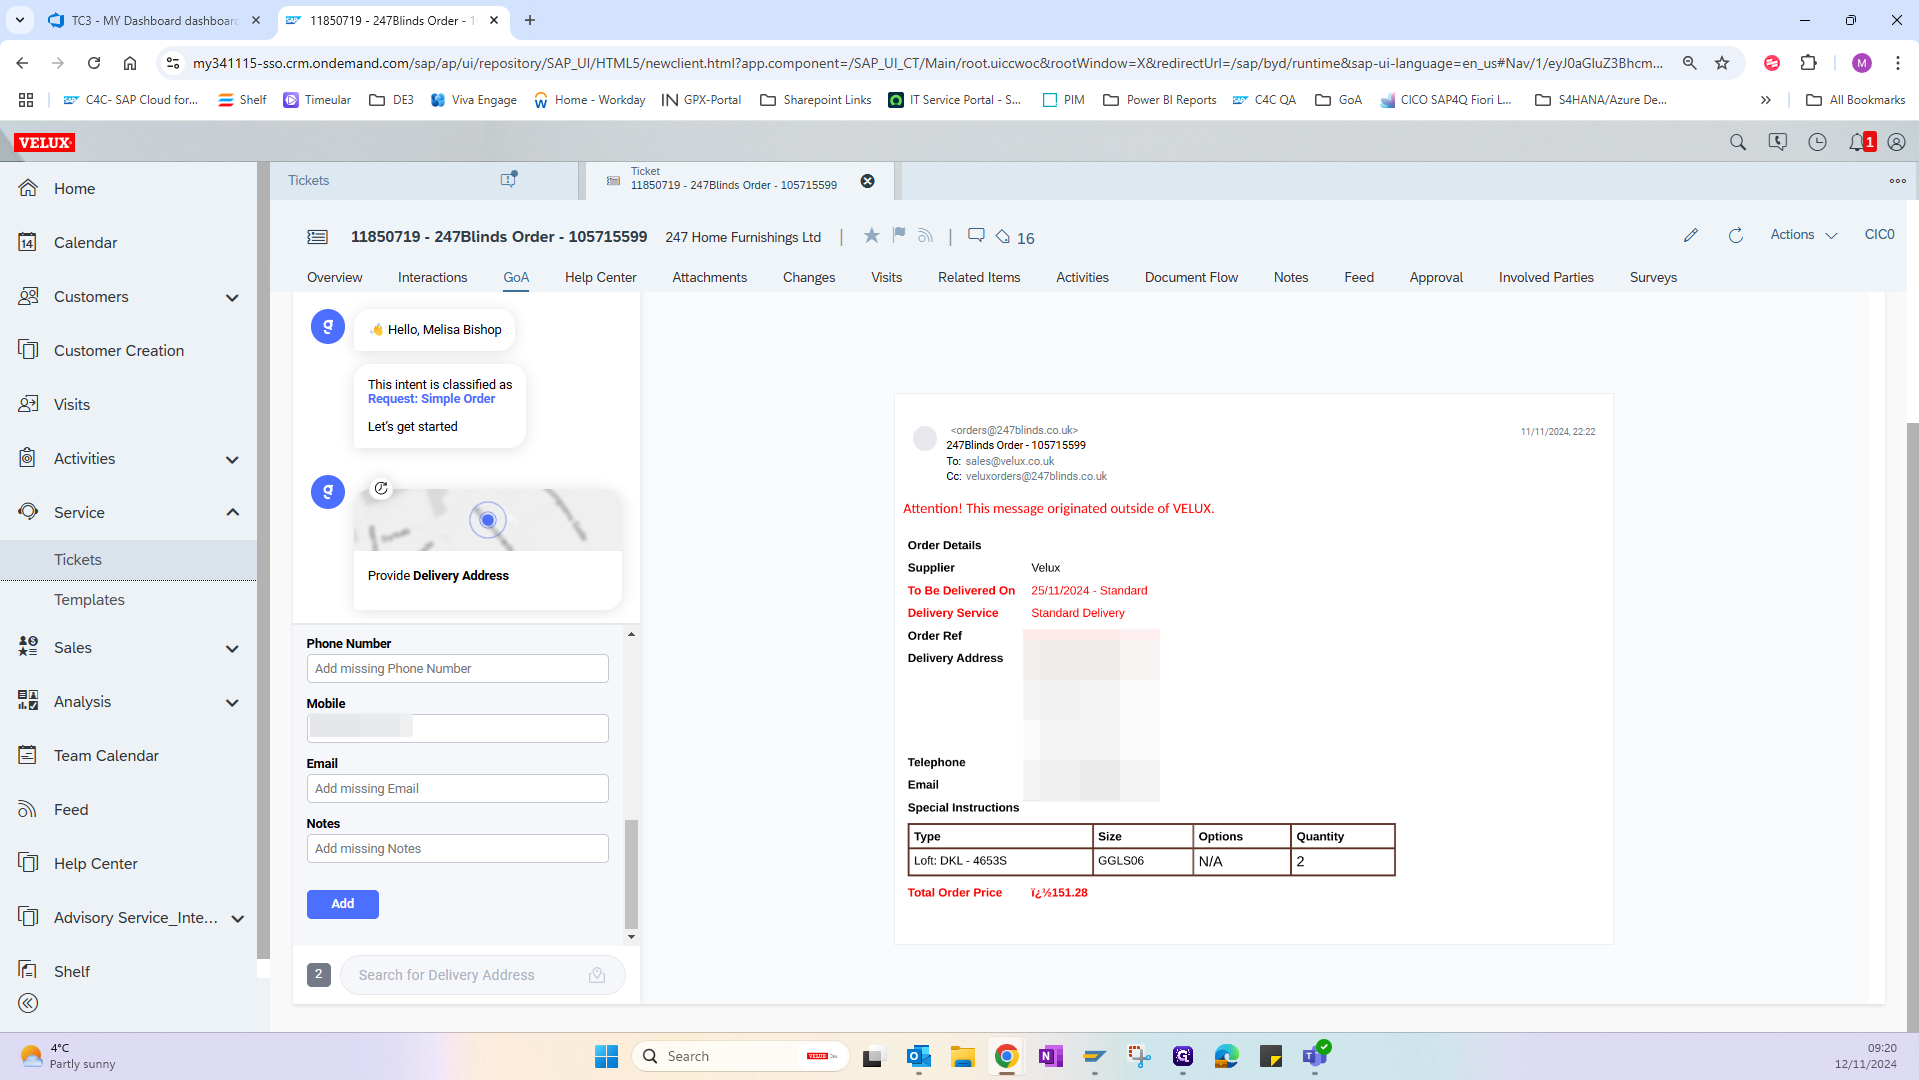This screenshot has width=1919, height=1080.
Task: Switch to the Overview tab
Action: pyautogui.click(x=334, y=278)
